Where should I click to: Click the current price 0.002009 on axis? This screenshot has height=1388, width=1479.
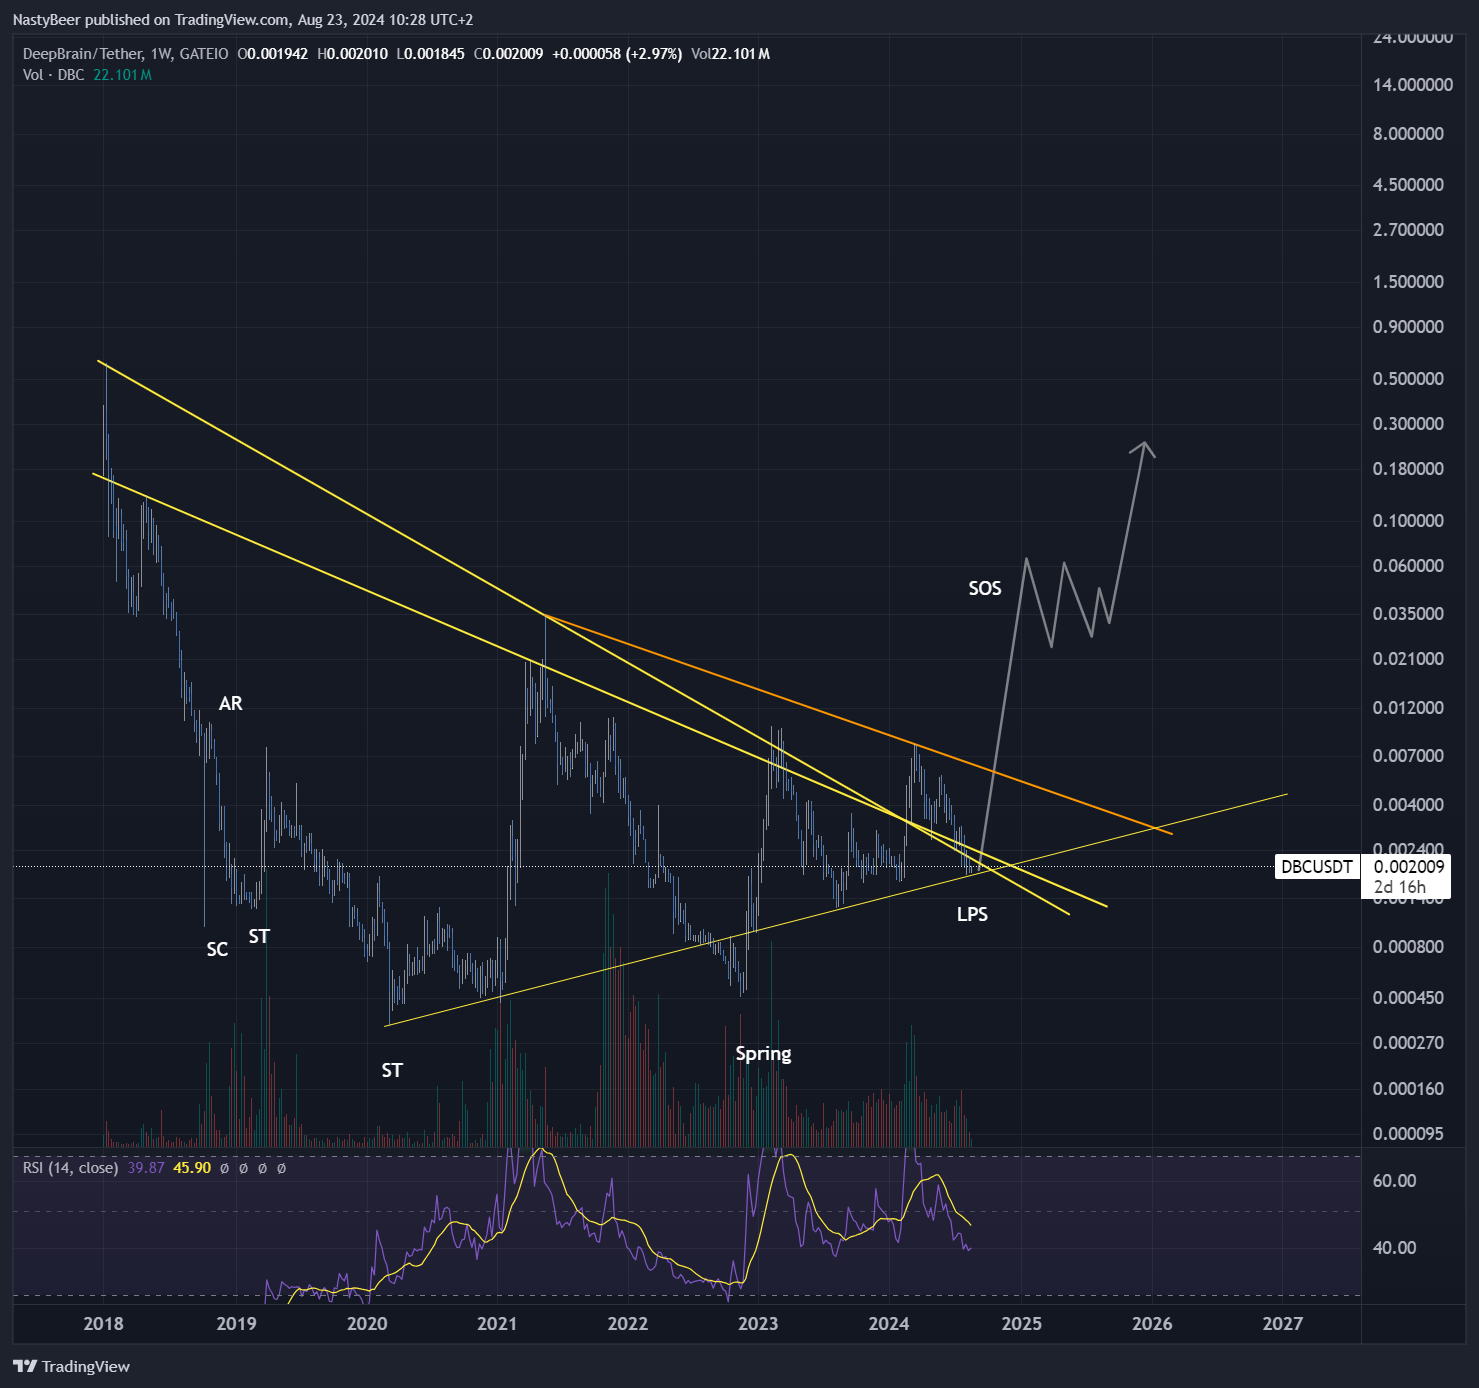(x=1409, y=867)
